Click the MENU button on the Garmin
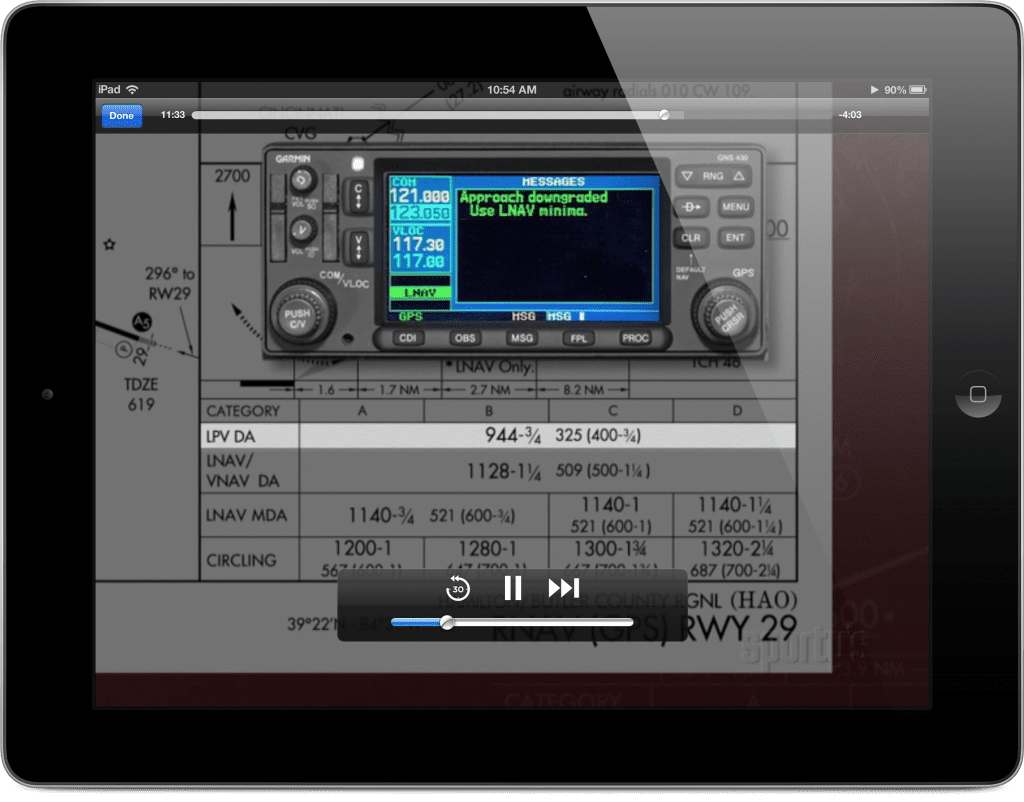This screenshot has height=802, width=1024. click(735, 207)
